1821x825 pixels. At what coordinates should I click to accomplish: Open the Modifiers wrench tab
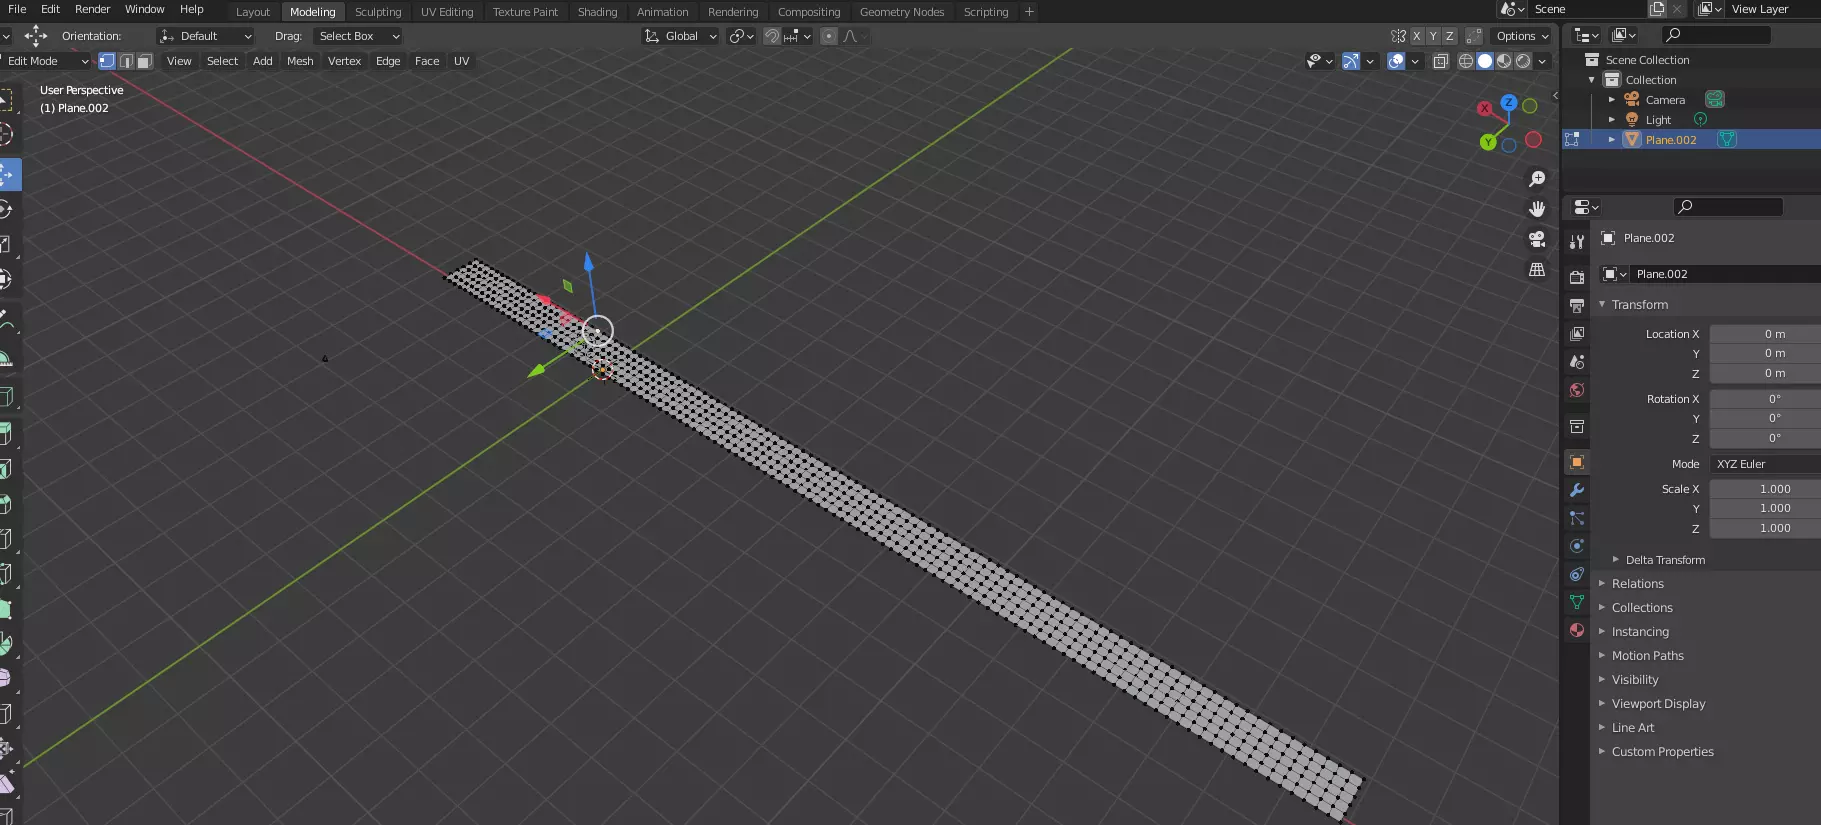coord(1577,490)
